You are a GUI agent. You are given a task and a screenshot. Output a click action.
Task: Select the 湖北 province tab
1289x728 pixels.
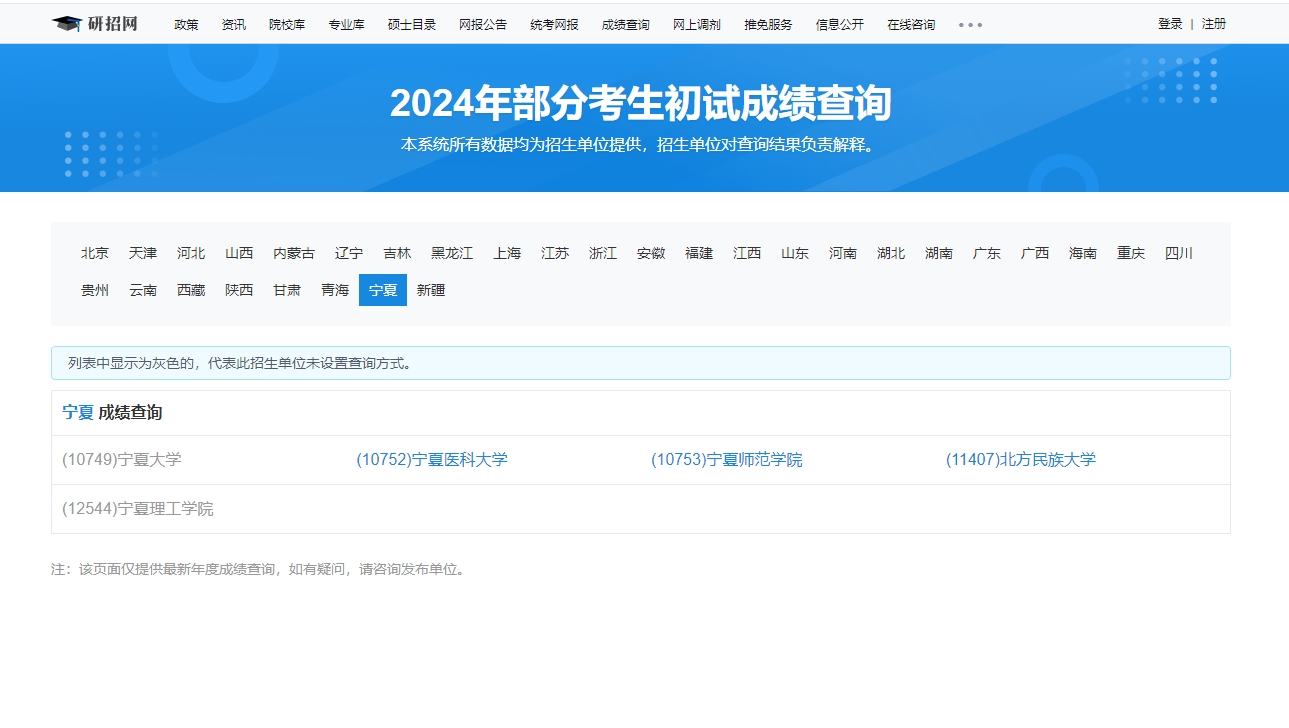(x=891, y=253)
